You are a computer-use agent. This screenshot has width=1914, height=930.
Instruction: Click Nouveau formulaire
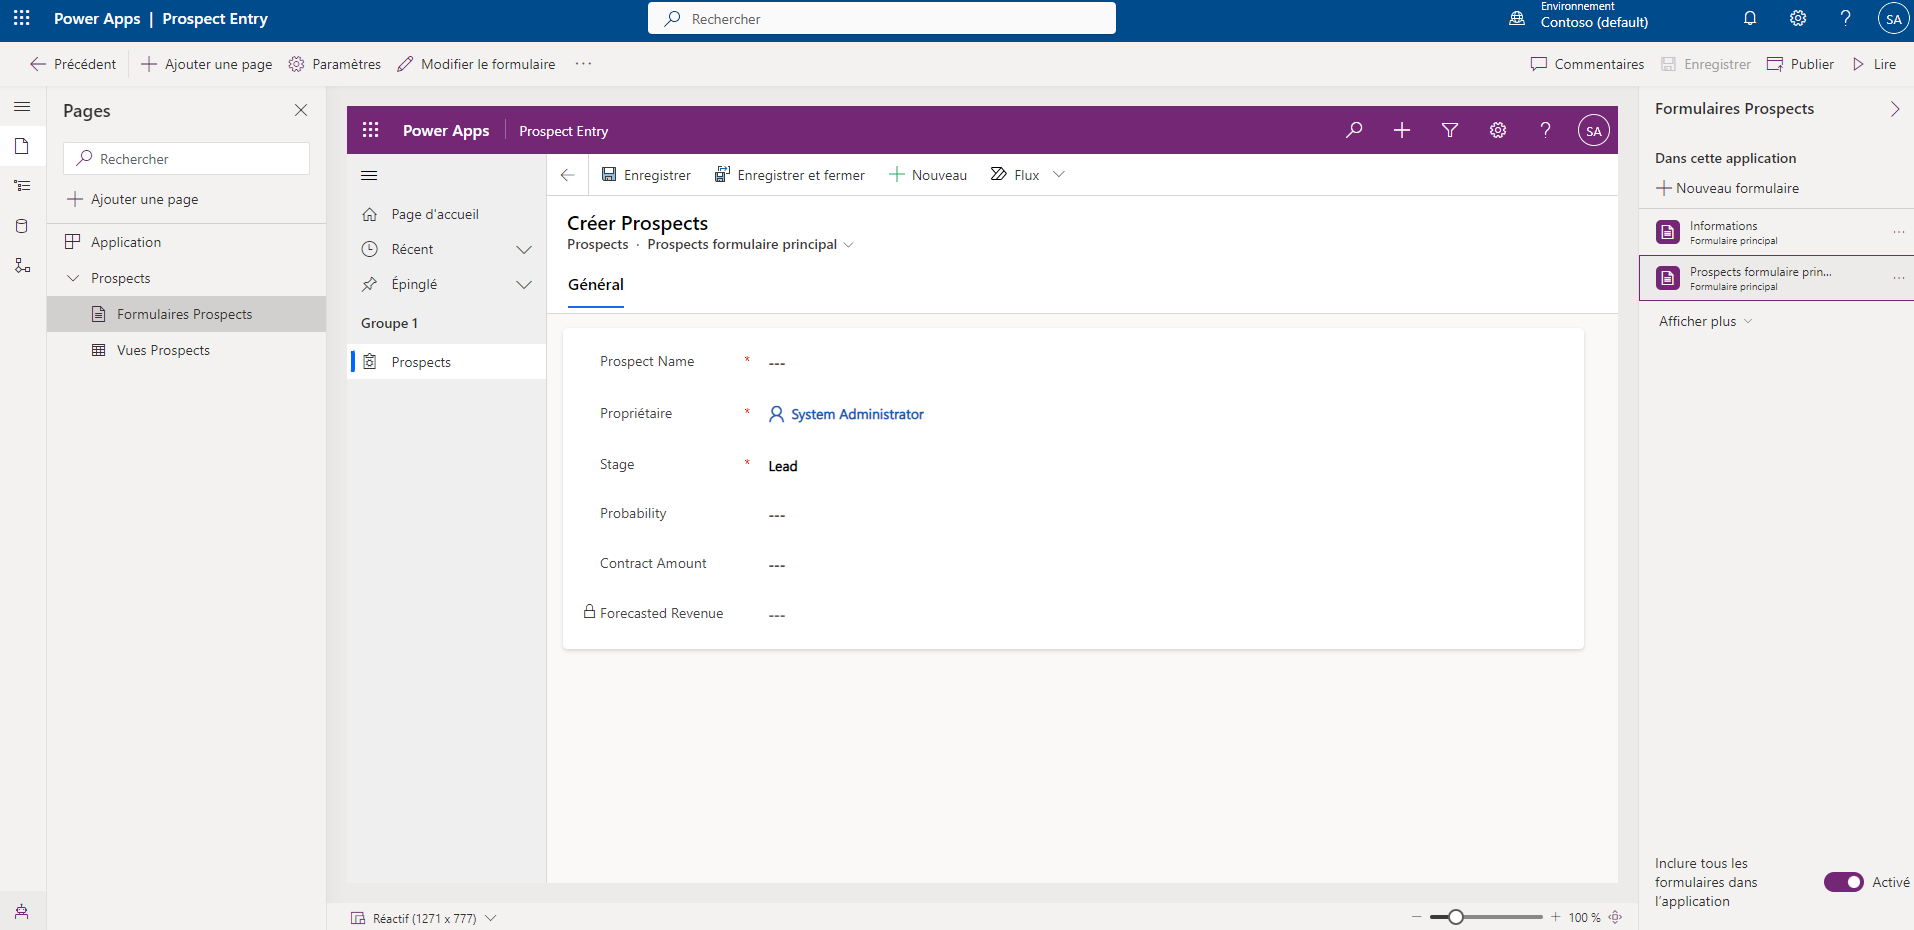coord(1728,188)
